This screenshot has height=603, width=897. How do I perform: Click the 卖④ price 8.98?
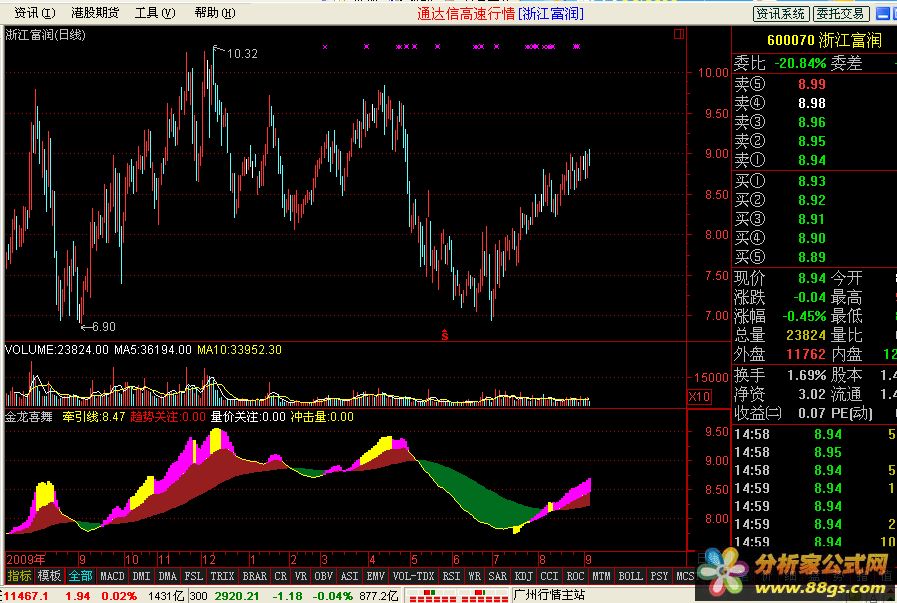812,103
